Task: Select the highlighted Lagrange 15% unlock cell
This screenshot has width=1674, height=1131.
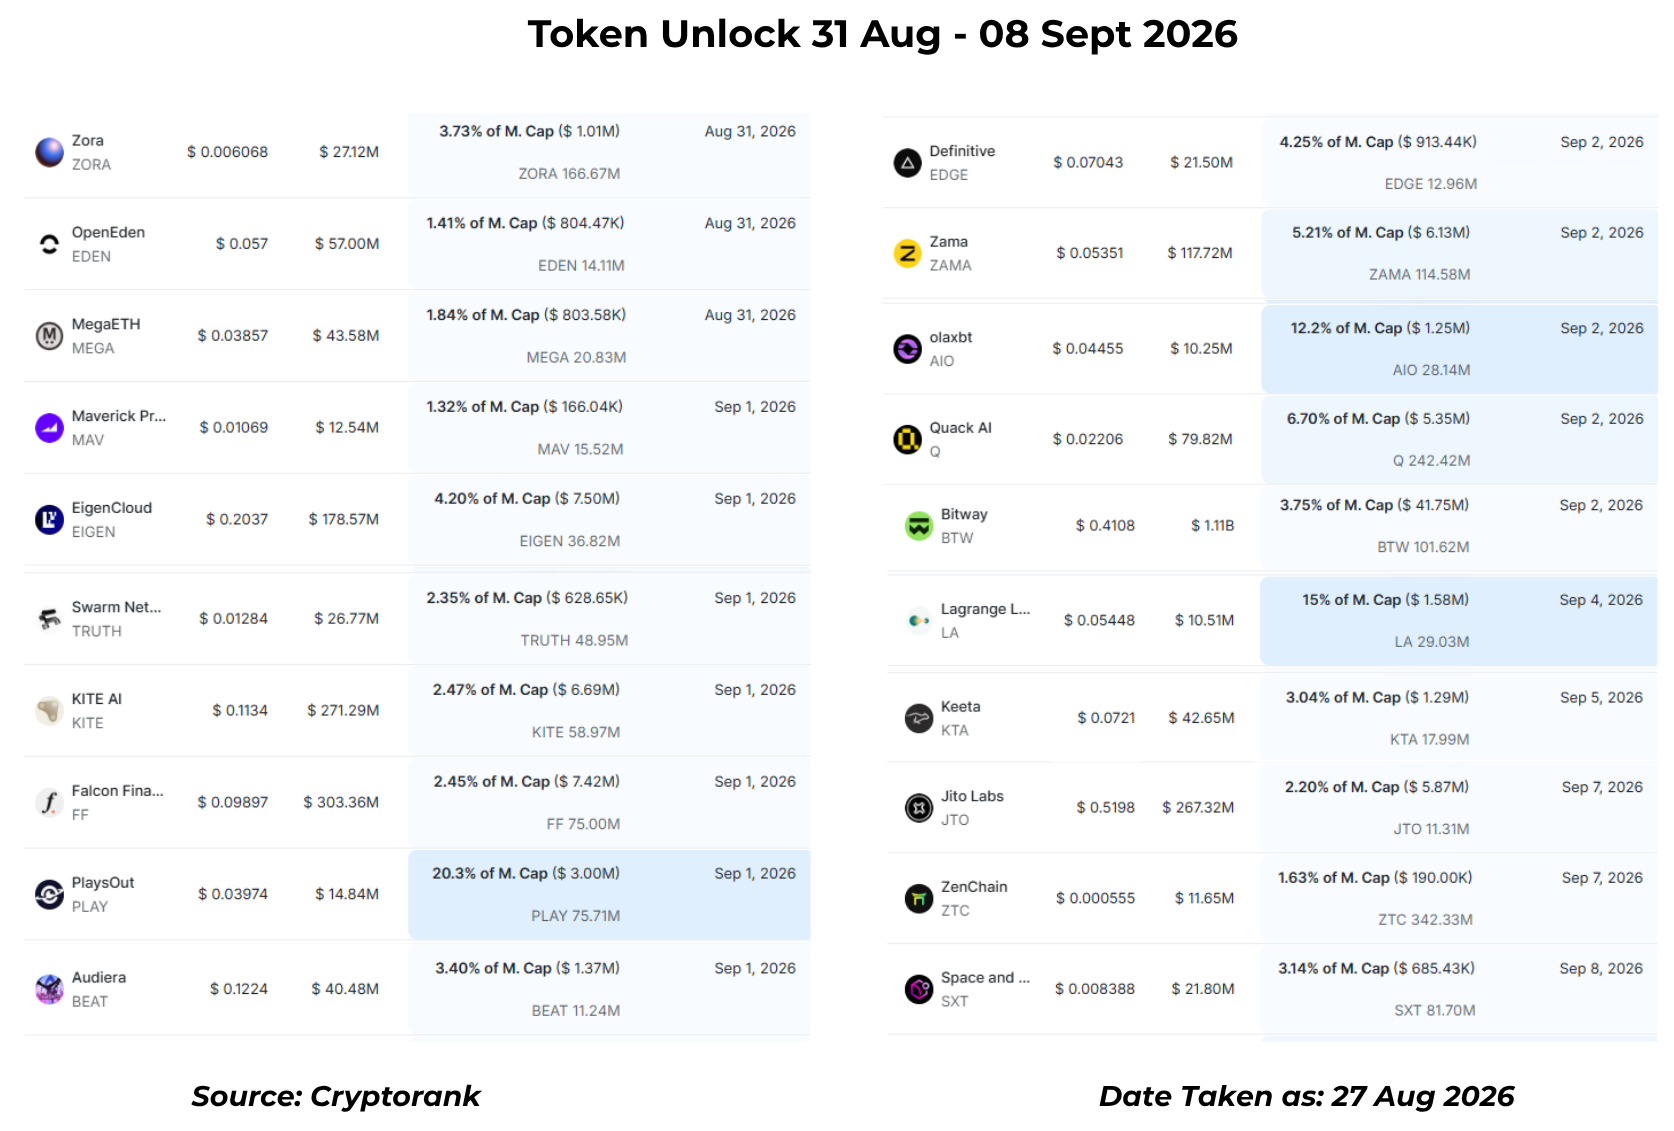Action: 1458,621
